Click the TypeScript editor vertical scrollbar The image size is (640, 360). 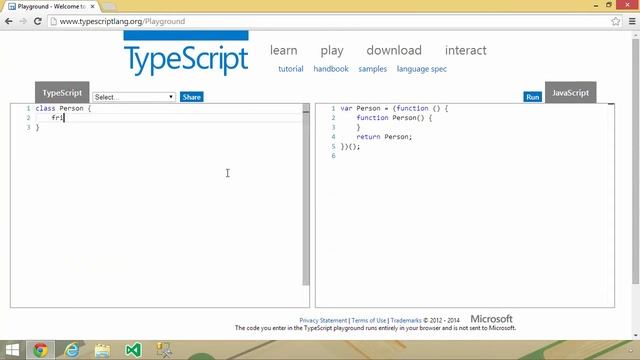(306, 195)
